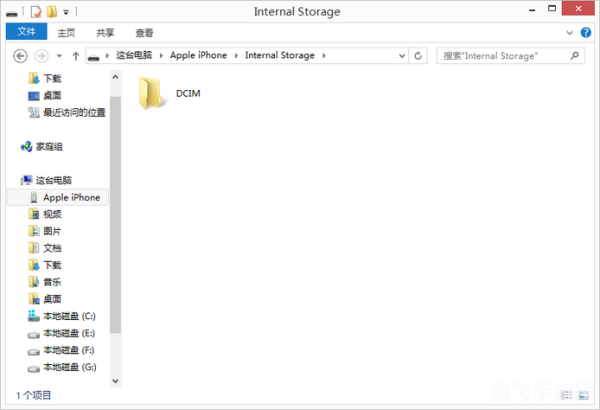
Task: Switch to the 查看 ribbon tab
Action: [145, 32]
